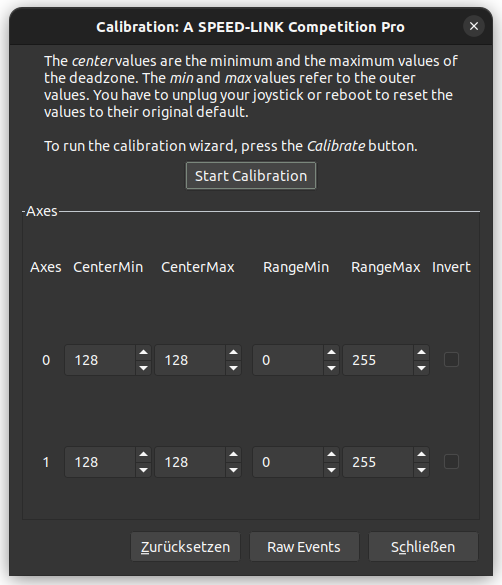Click the Axes column header in table
Image resolution: width=502 pixels, height=585 pixels.
coord(46,267)
